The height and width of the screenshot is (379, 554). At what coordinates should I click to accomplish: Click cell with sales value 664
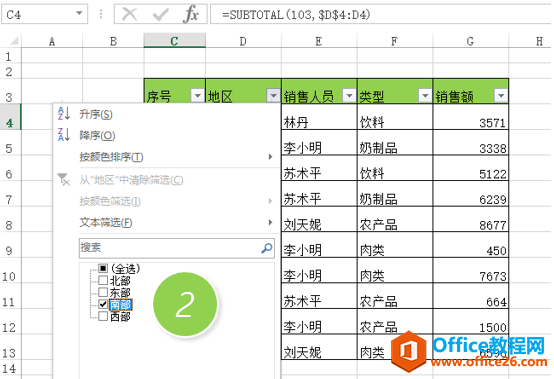[x=471, y=296]
